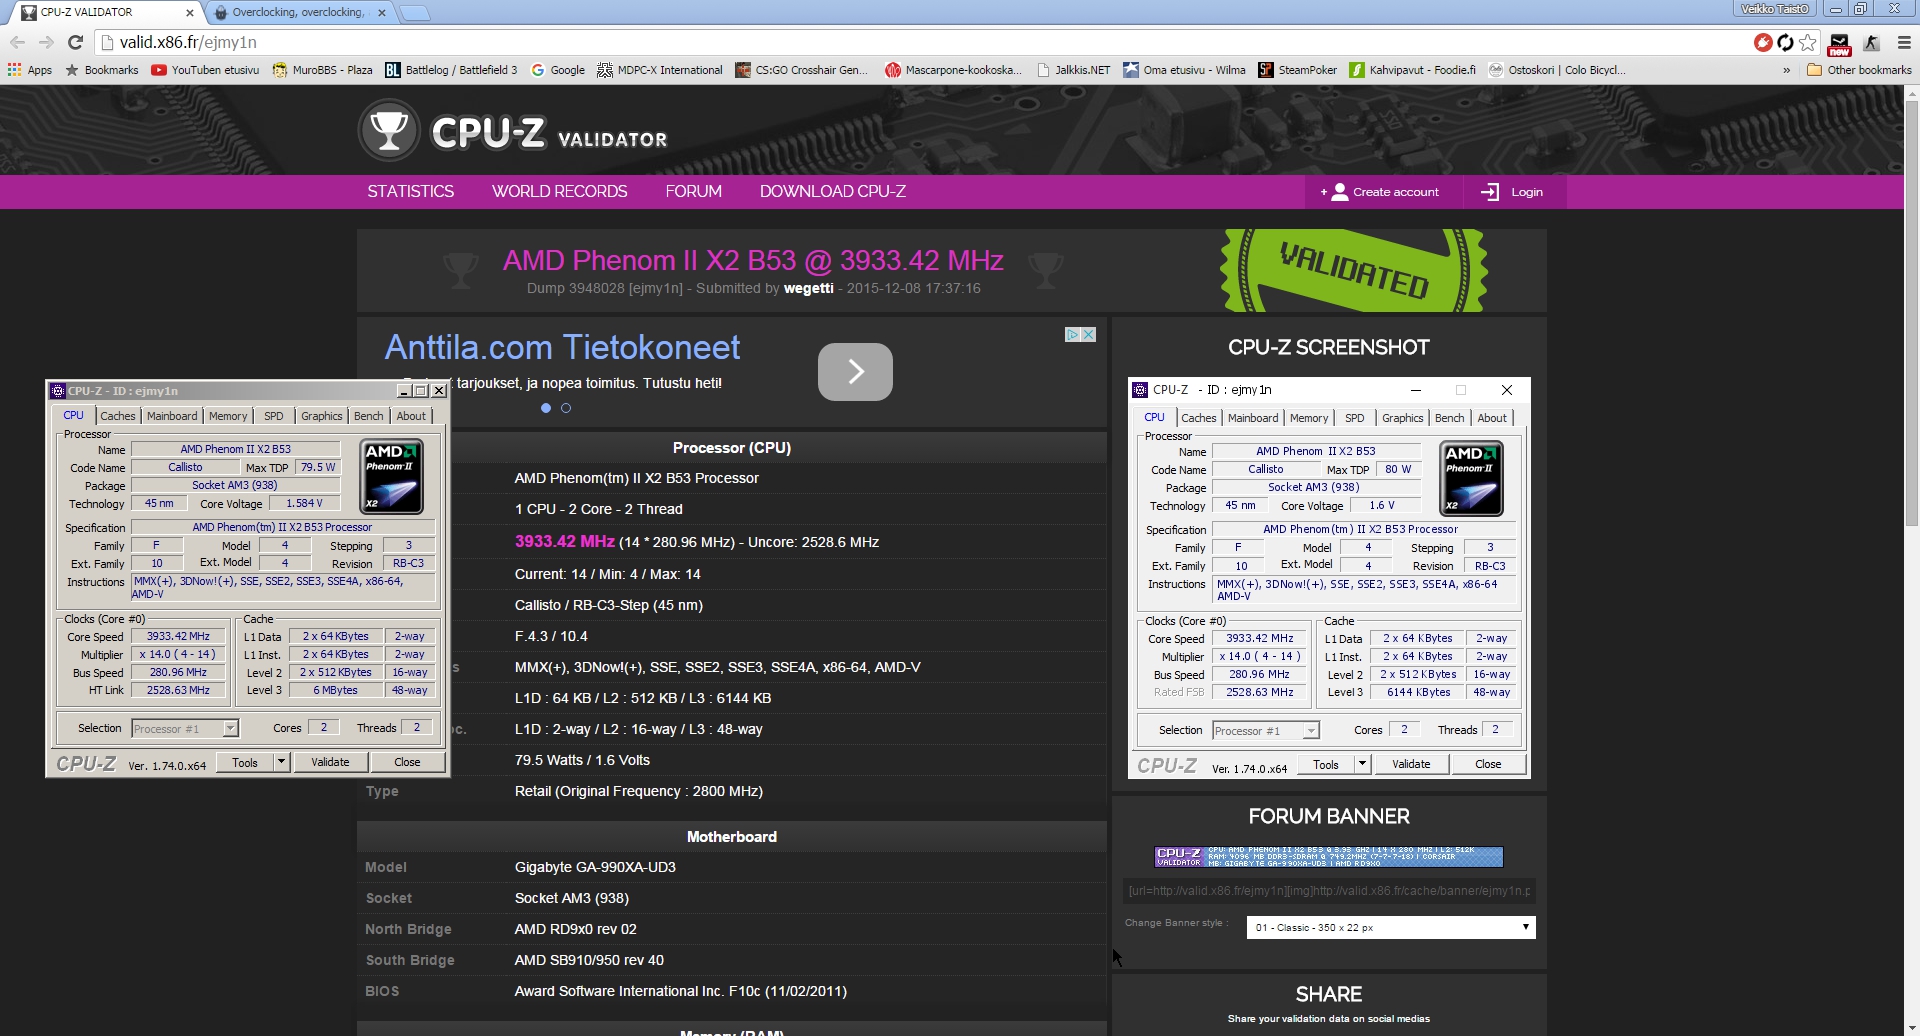Click the CPU-Z forum banner image
Viewport: 1920px width, 1036px height.
[x=1328, y=857]
